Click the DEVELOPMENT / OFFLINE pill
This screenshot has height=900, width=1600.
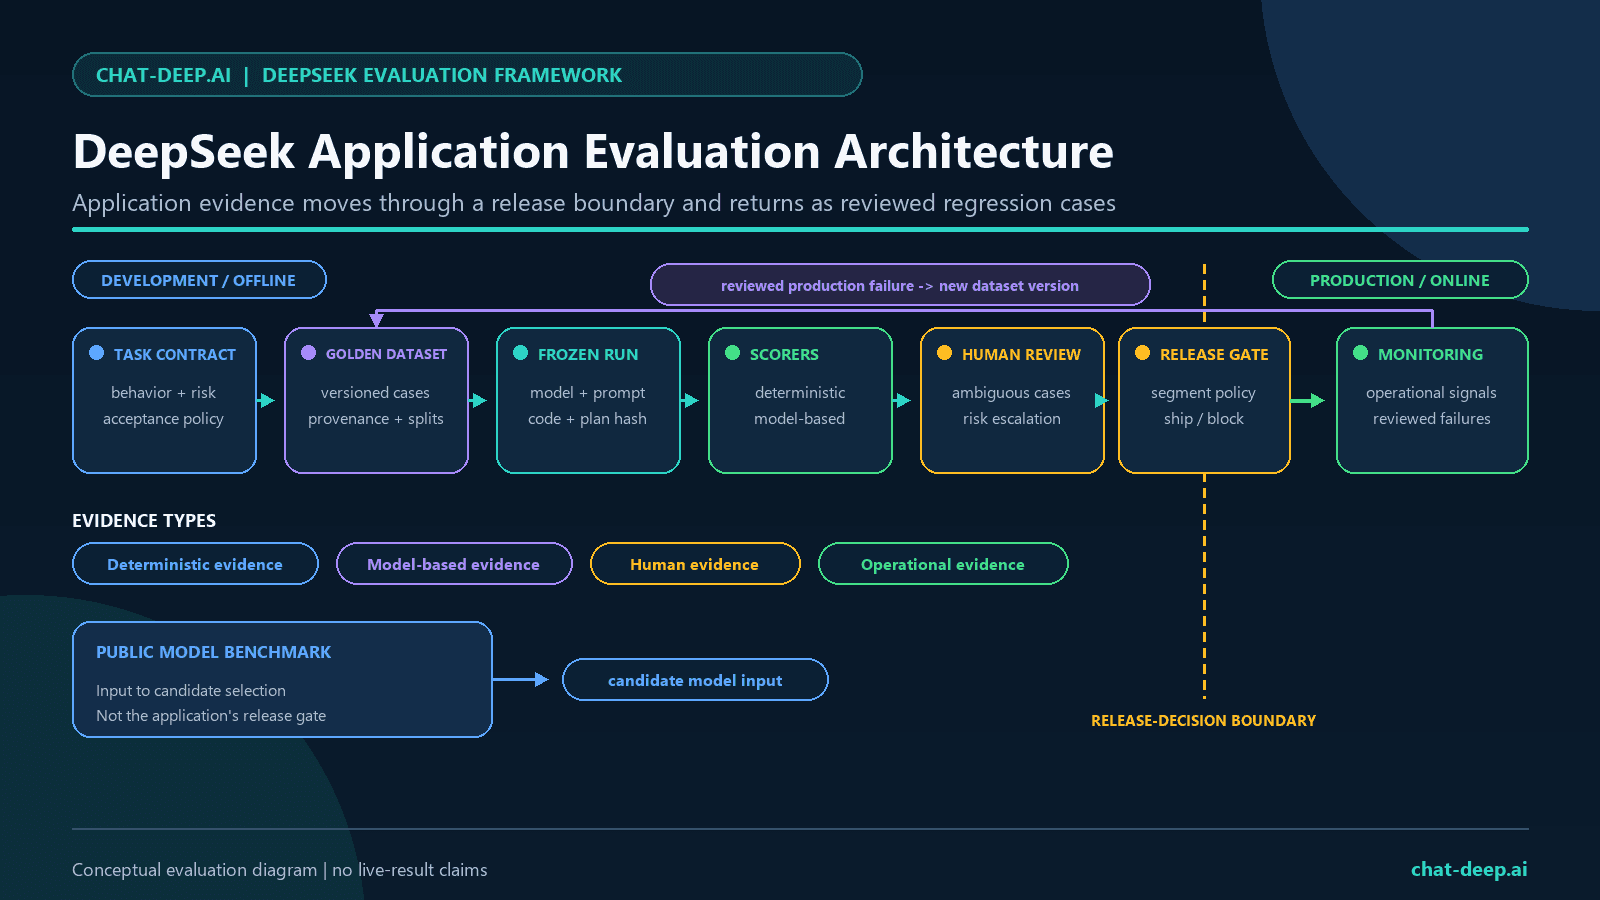point(199,280)
